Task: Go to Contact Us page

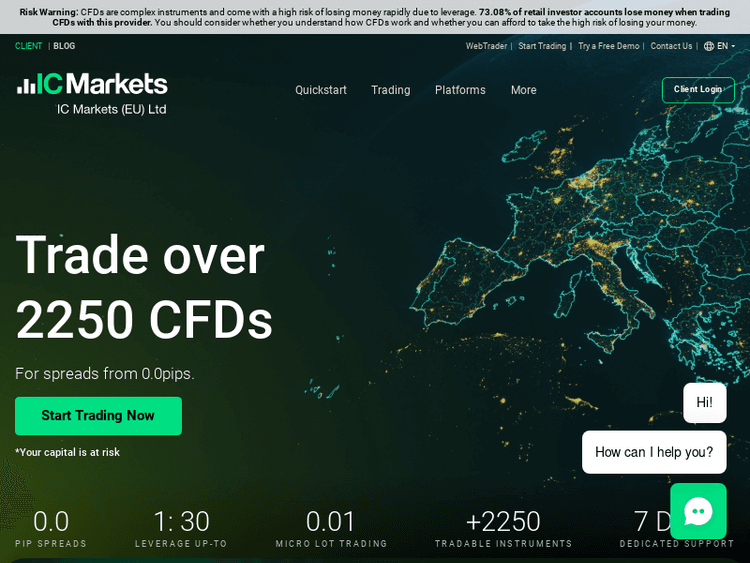Action: tap(671, 46)
